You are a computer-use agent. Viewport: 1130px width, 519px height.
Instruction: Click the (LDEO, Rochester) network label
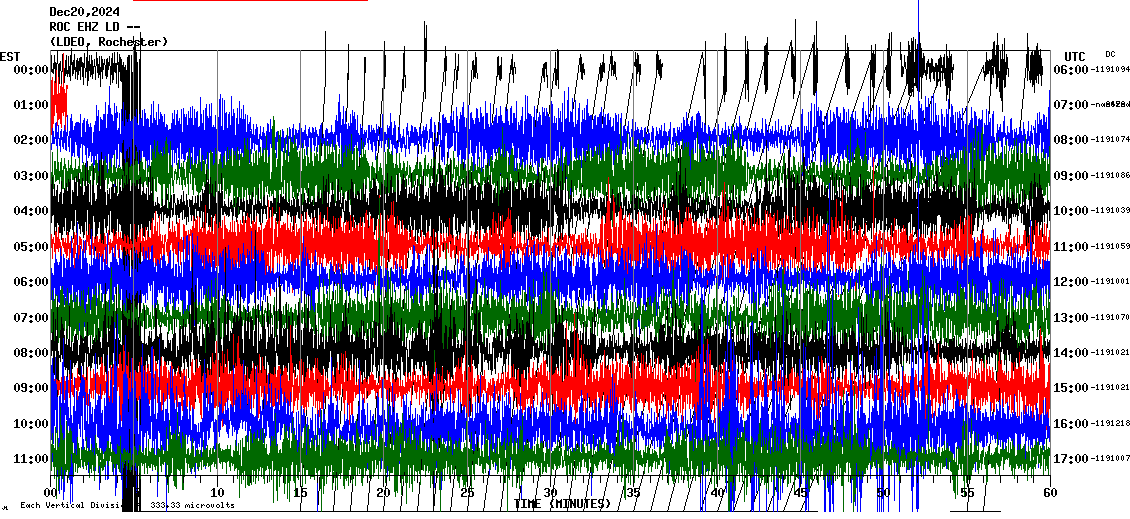click(108, 42)
